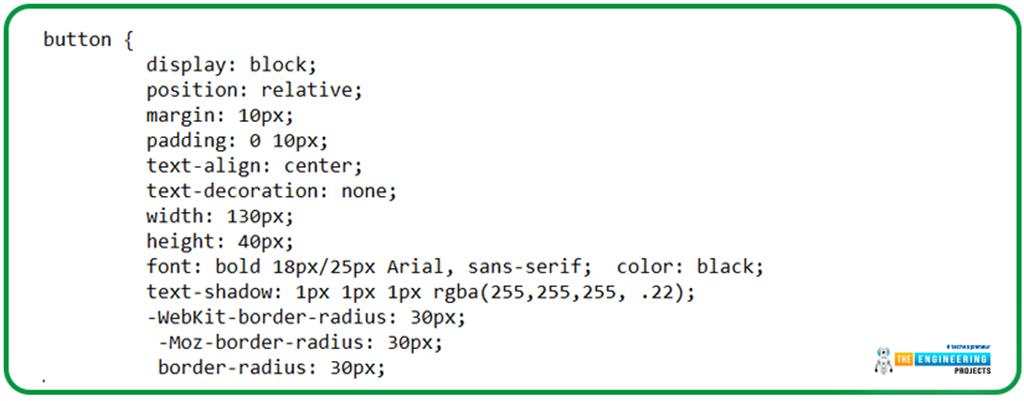Screen dimensions: 1024x401
Task: Click the PROJECTS label under logo
Action: point(970,371)
